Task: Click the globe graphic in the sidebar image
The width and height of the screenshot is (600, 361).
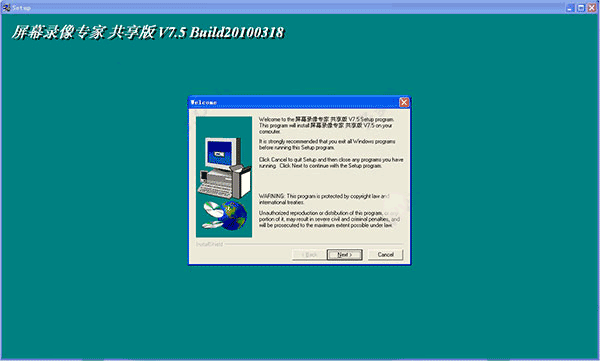Action: click(x=234, y=216)
